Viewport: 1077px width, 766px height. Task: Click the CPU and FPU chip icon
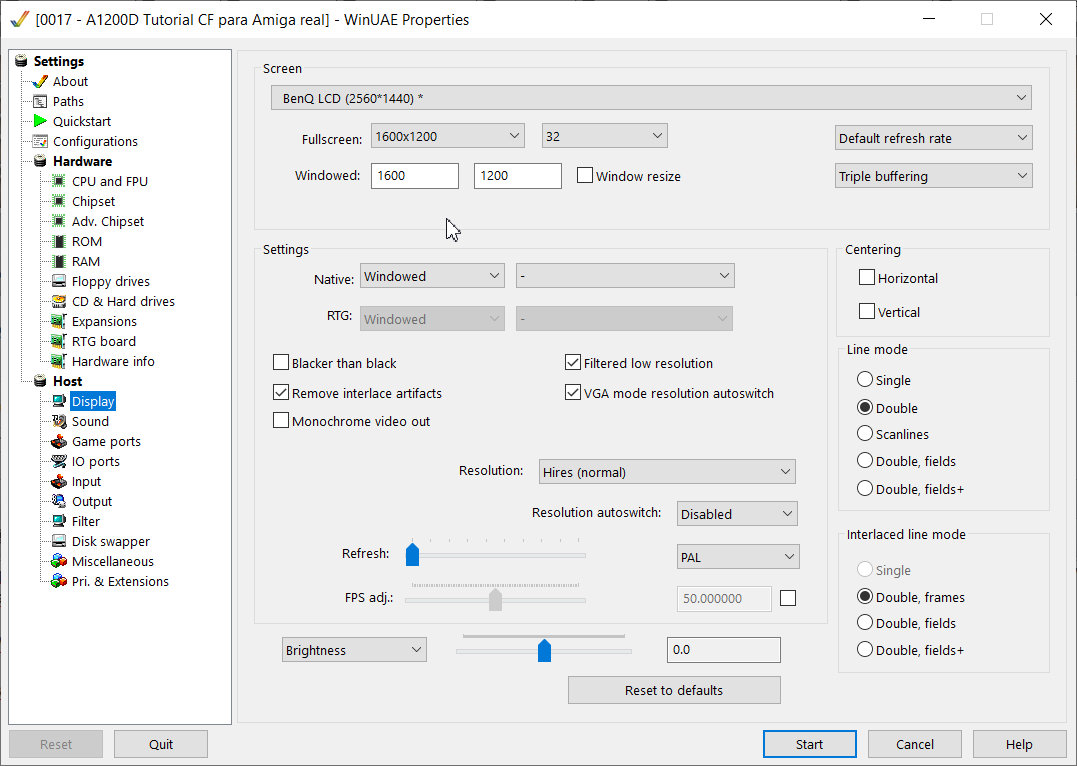click(x=59, y=181)
